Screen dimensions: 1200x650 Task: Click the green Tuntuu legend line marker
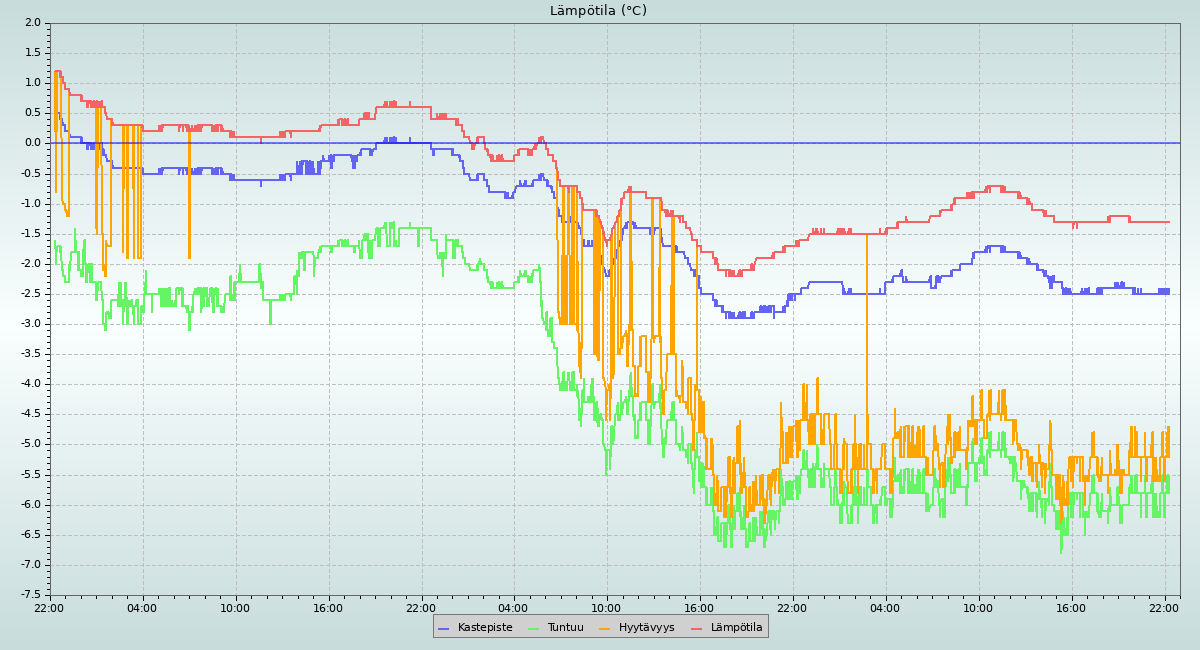tap(533, 628)
